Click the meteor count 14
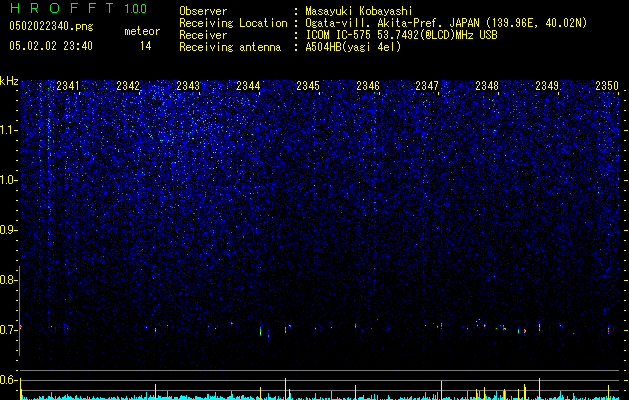The width and height of the screenshot is (629, 400). [x=146, y=46]
